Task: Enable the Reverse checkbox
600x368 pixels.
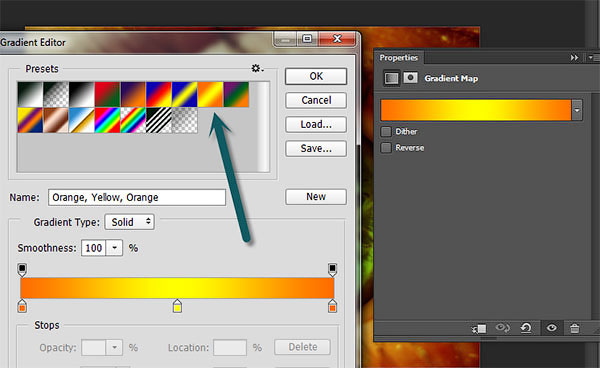Action: [x=386, y=148]
